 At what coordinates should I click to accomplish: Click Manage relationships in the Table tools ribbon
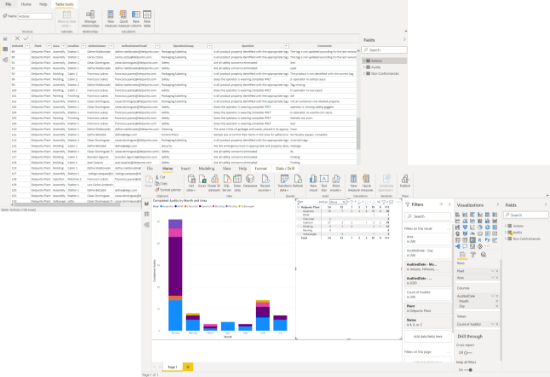[90, 18]
